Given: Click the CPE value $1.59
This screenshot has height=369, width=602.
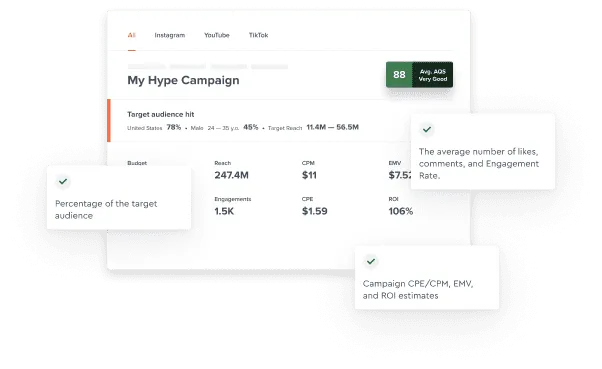Looking at the screenshot, I should (x=315, y=211).
